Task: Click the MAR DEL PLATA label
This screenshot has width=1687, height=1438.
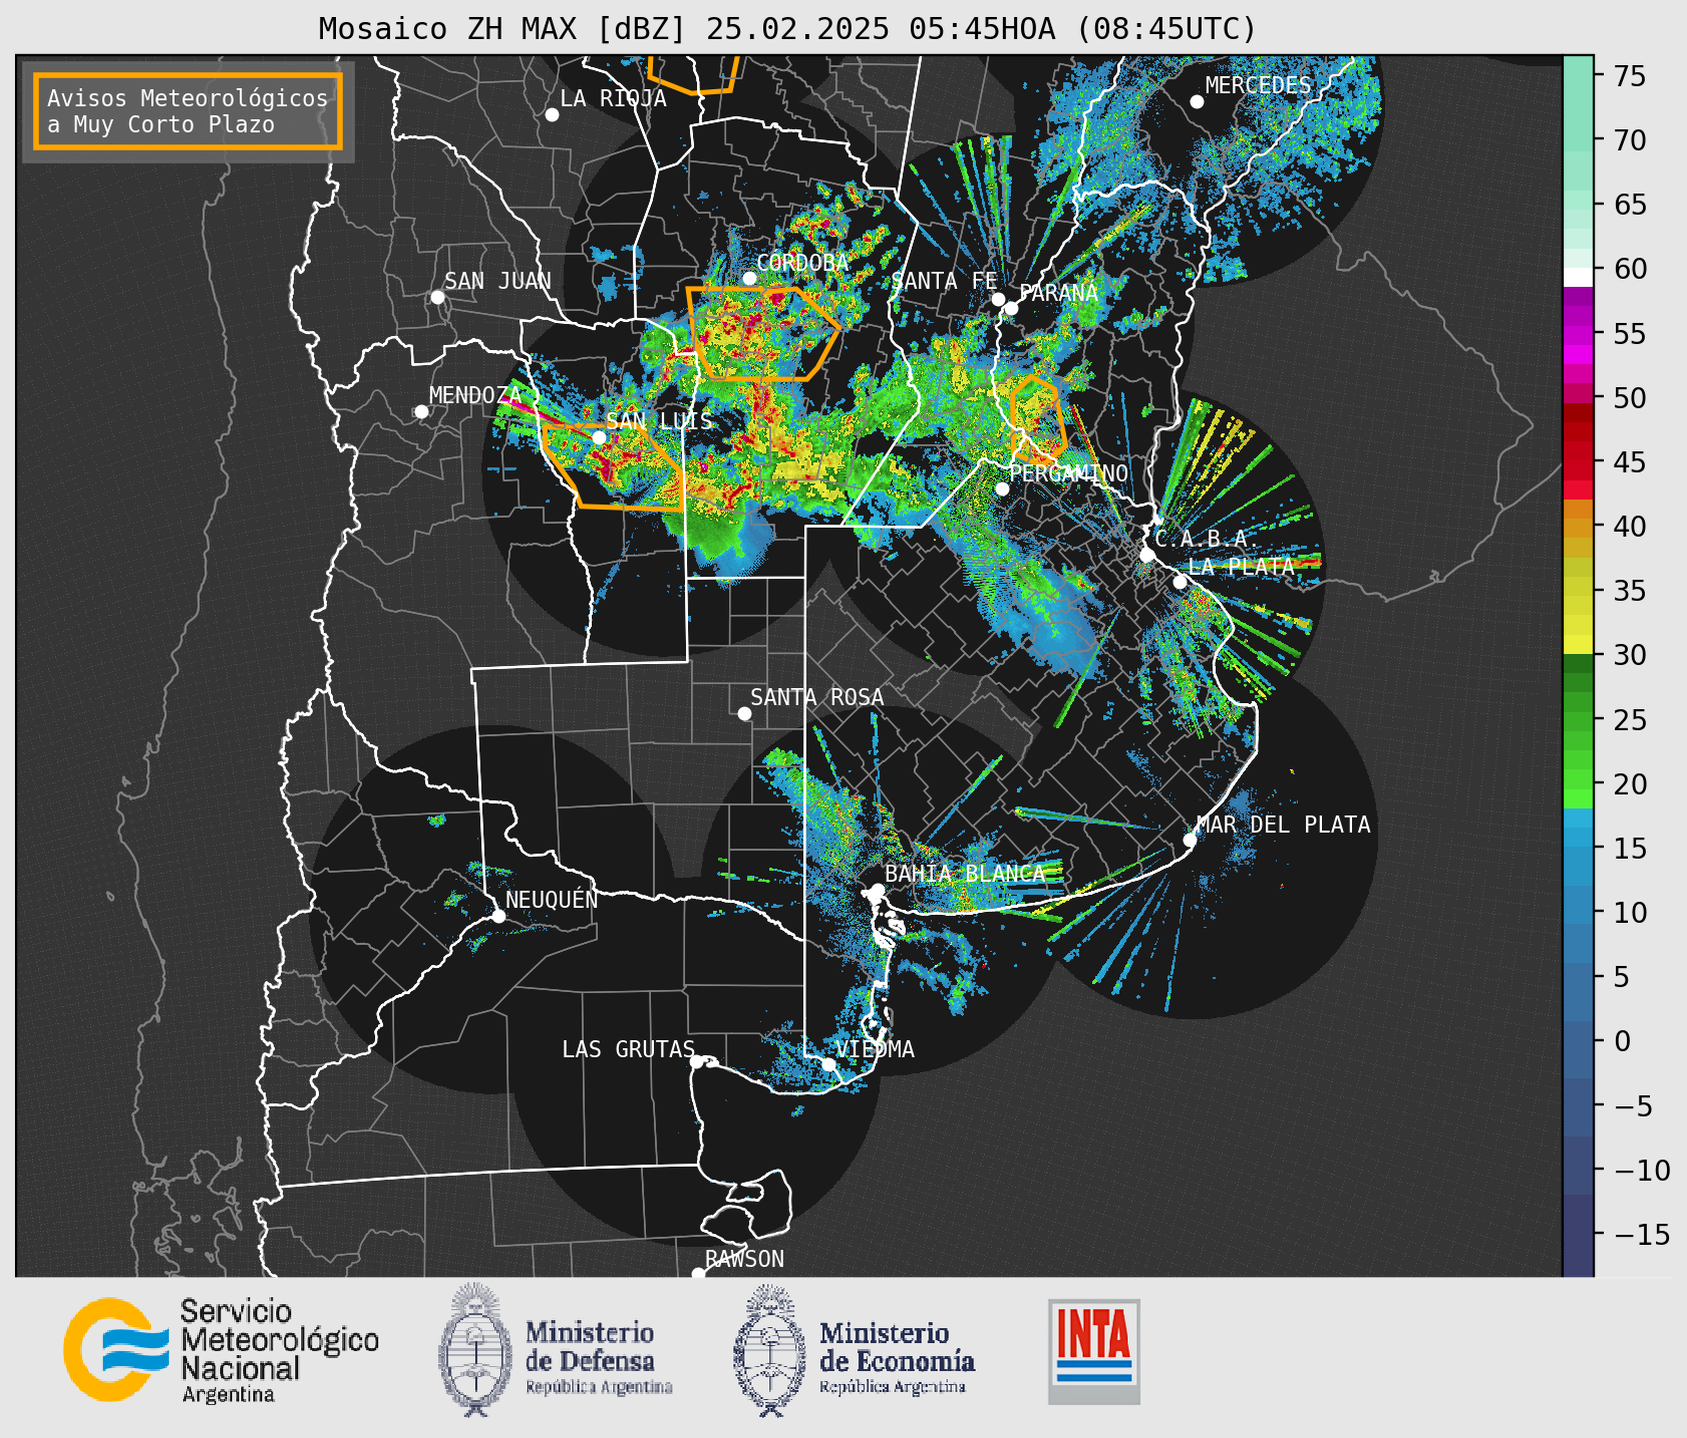Action: pyautogui.click(x=1283, y=825)
